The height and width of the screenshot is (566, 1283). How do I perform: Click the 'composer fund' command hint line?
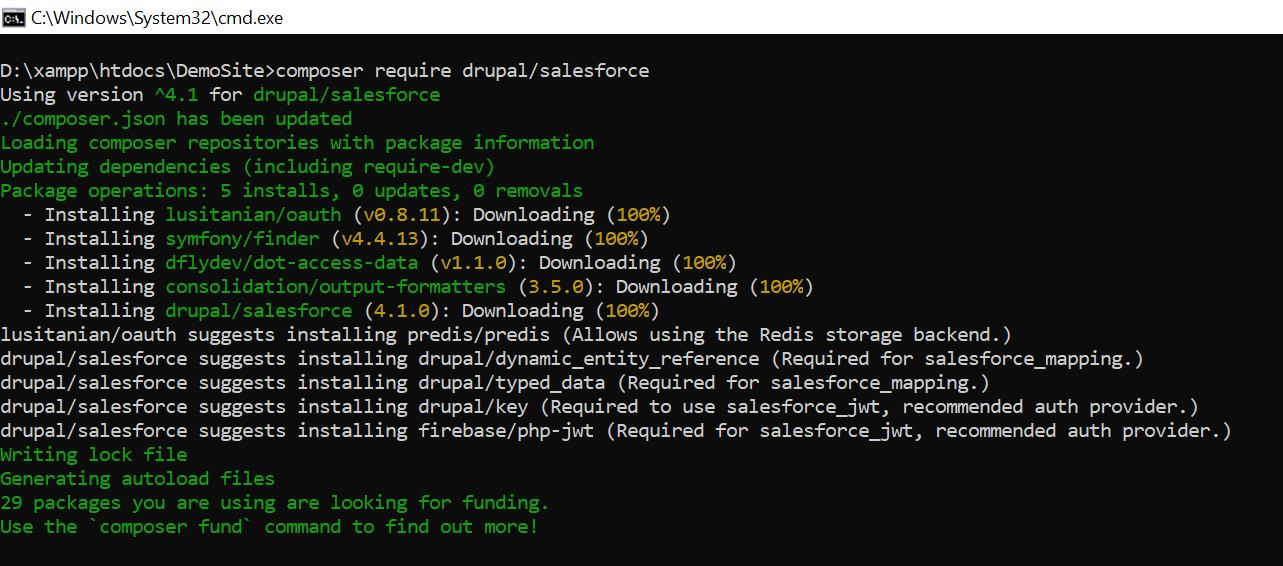tap(269, 527)
